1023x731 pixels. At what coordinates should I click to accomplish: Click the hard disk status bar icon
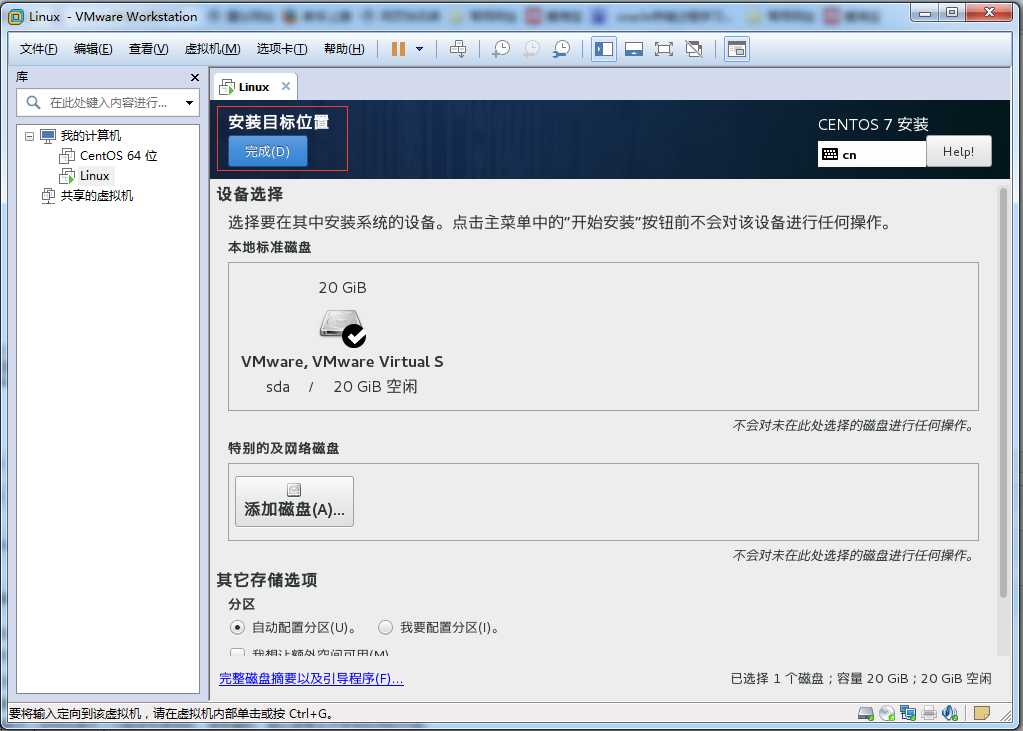866,713
